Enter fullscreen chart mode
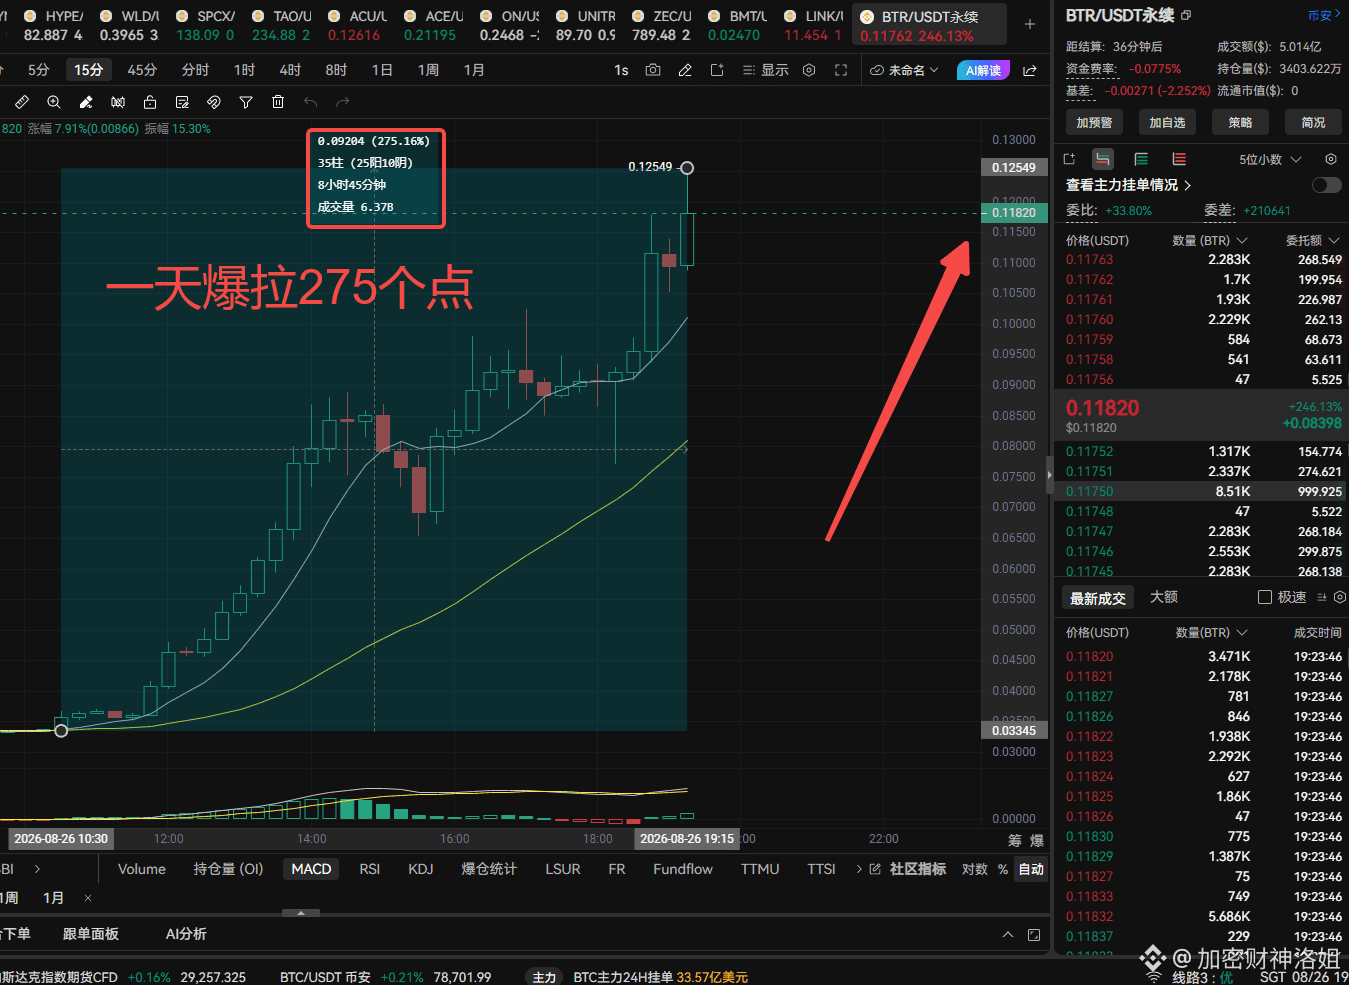 (841, 70)
